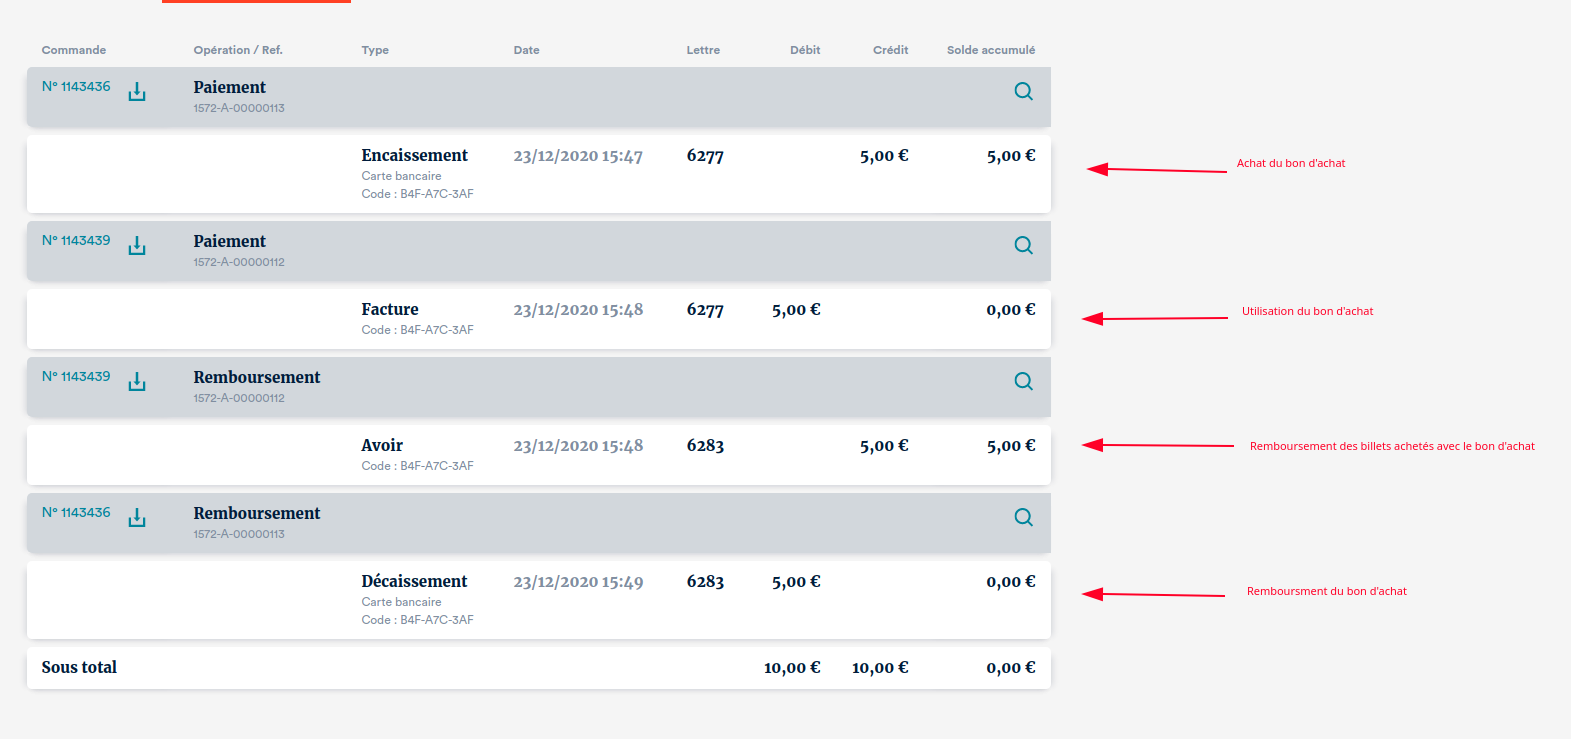Open magnifier on Remboursement 1572-A-00000112 row
Screen dimensions: 1571x739
click(1023, 381)
